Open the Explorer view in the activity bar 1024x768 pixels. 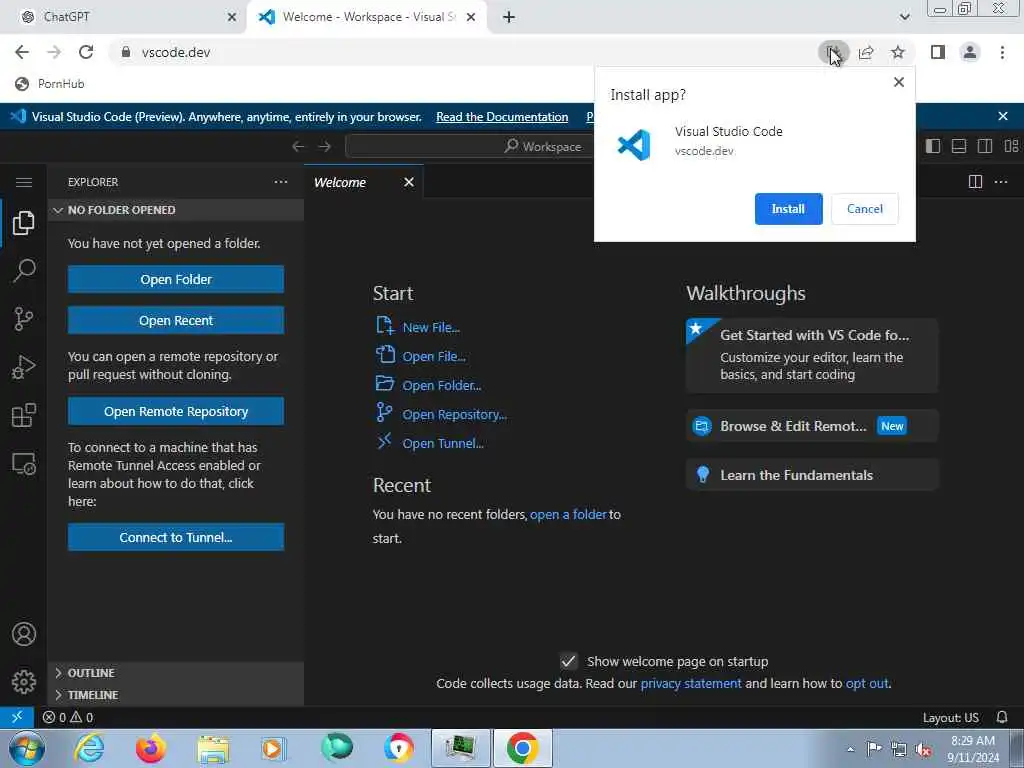tap(24, 223)
